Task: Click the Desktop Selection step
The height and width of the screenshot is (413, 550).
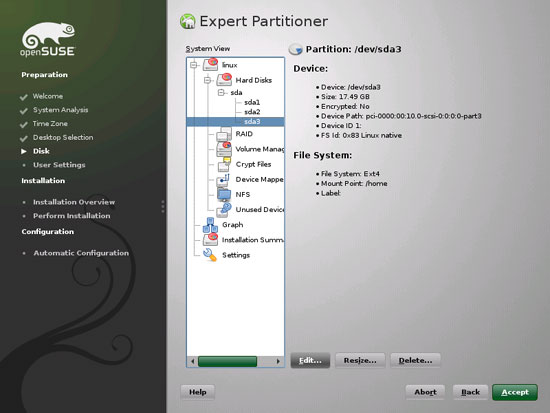Action: pyautogui.click(x=63, y=137)
